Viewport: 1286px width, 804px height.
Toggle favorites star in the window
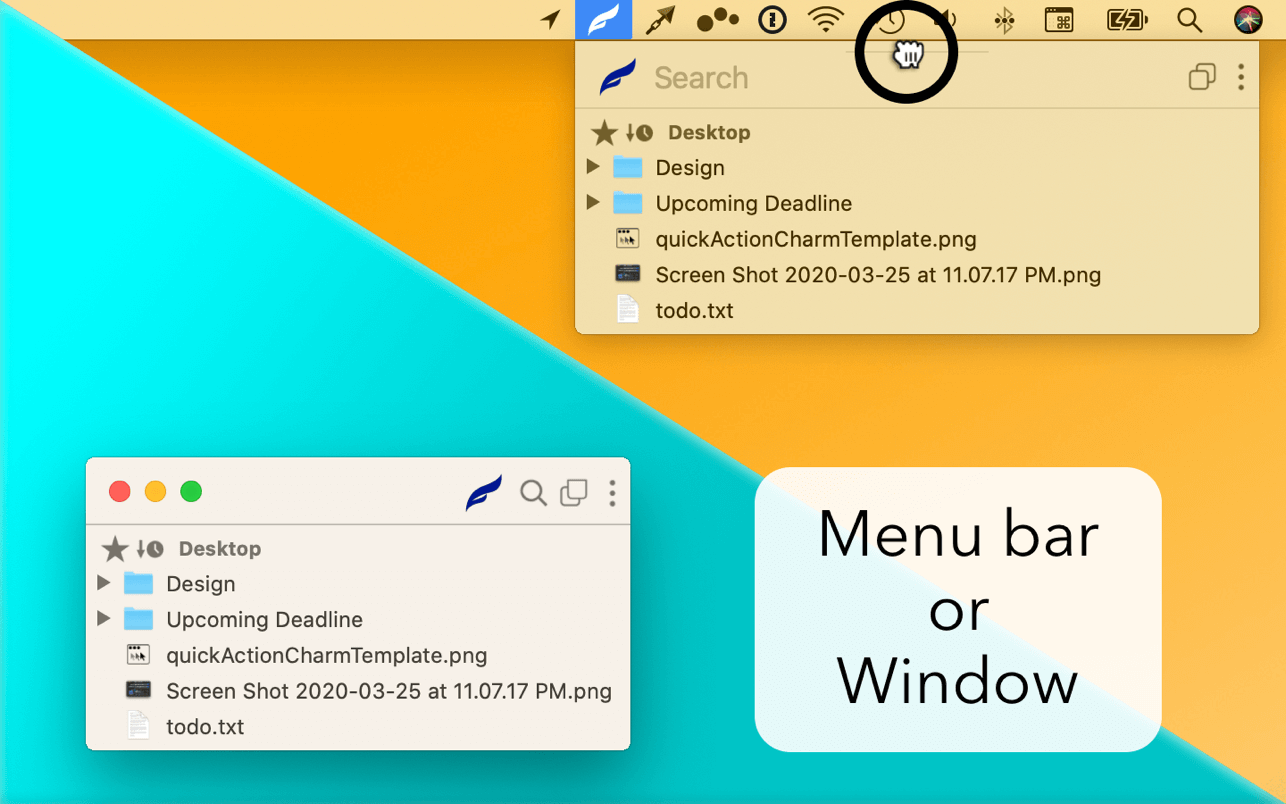point(115,548)
